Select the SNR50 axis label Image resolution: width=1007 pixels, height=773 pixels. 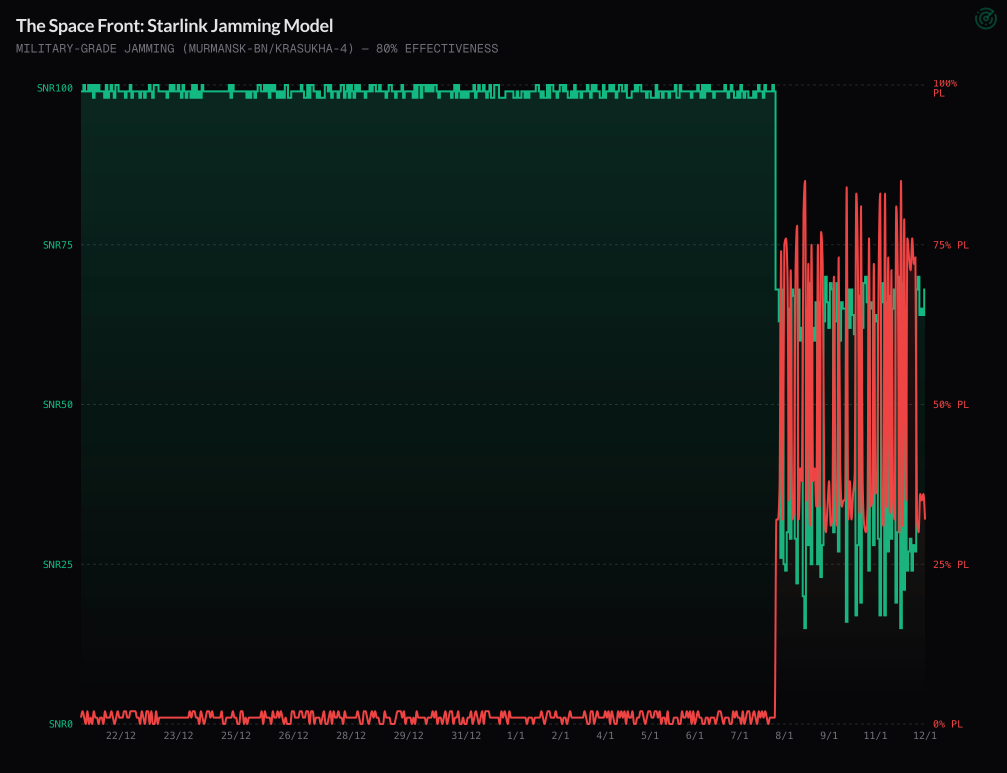(58, 404)
